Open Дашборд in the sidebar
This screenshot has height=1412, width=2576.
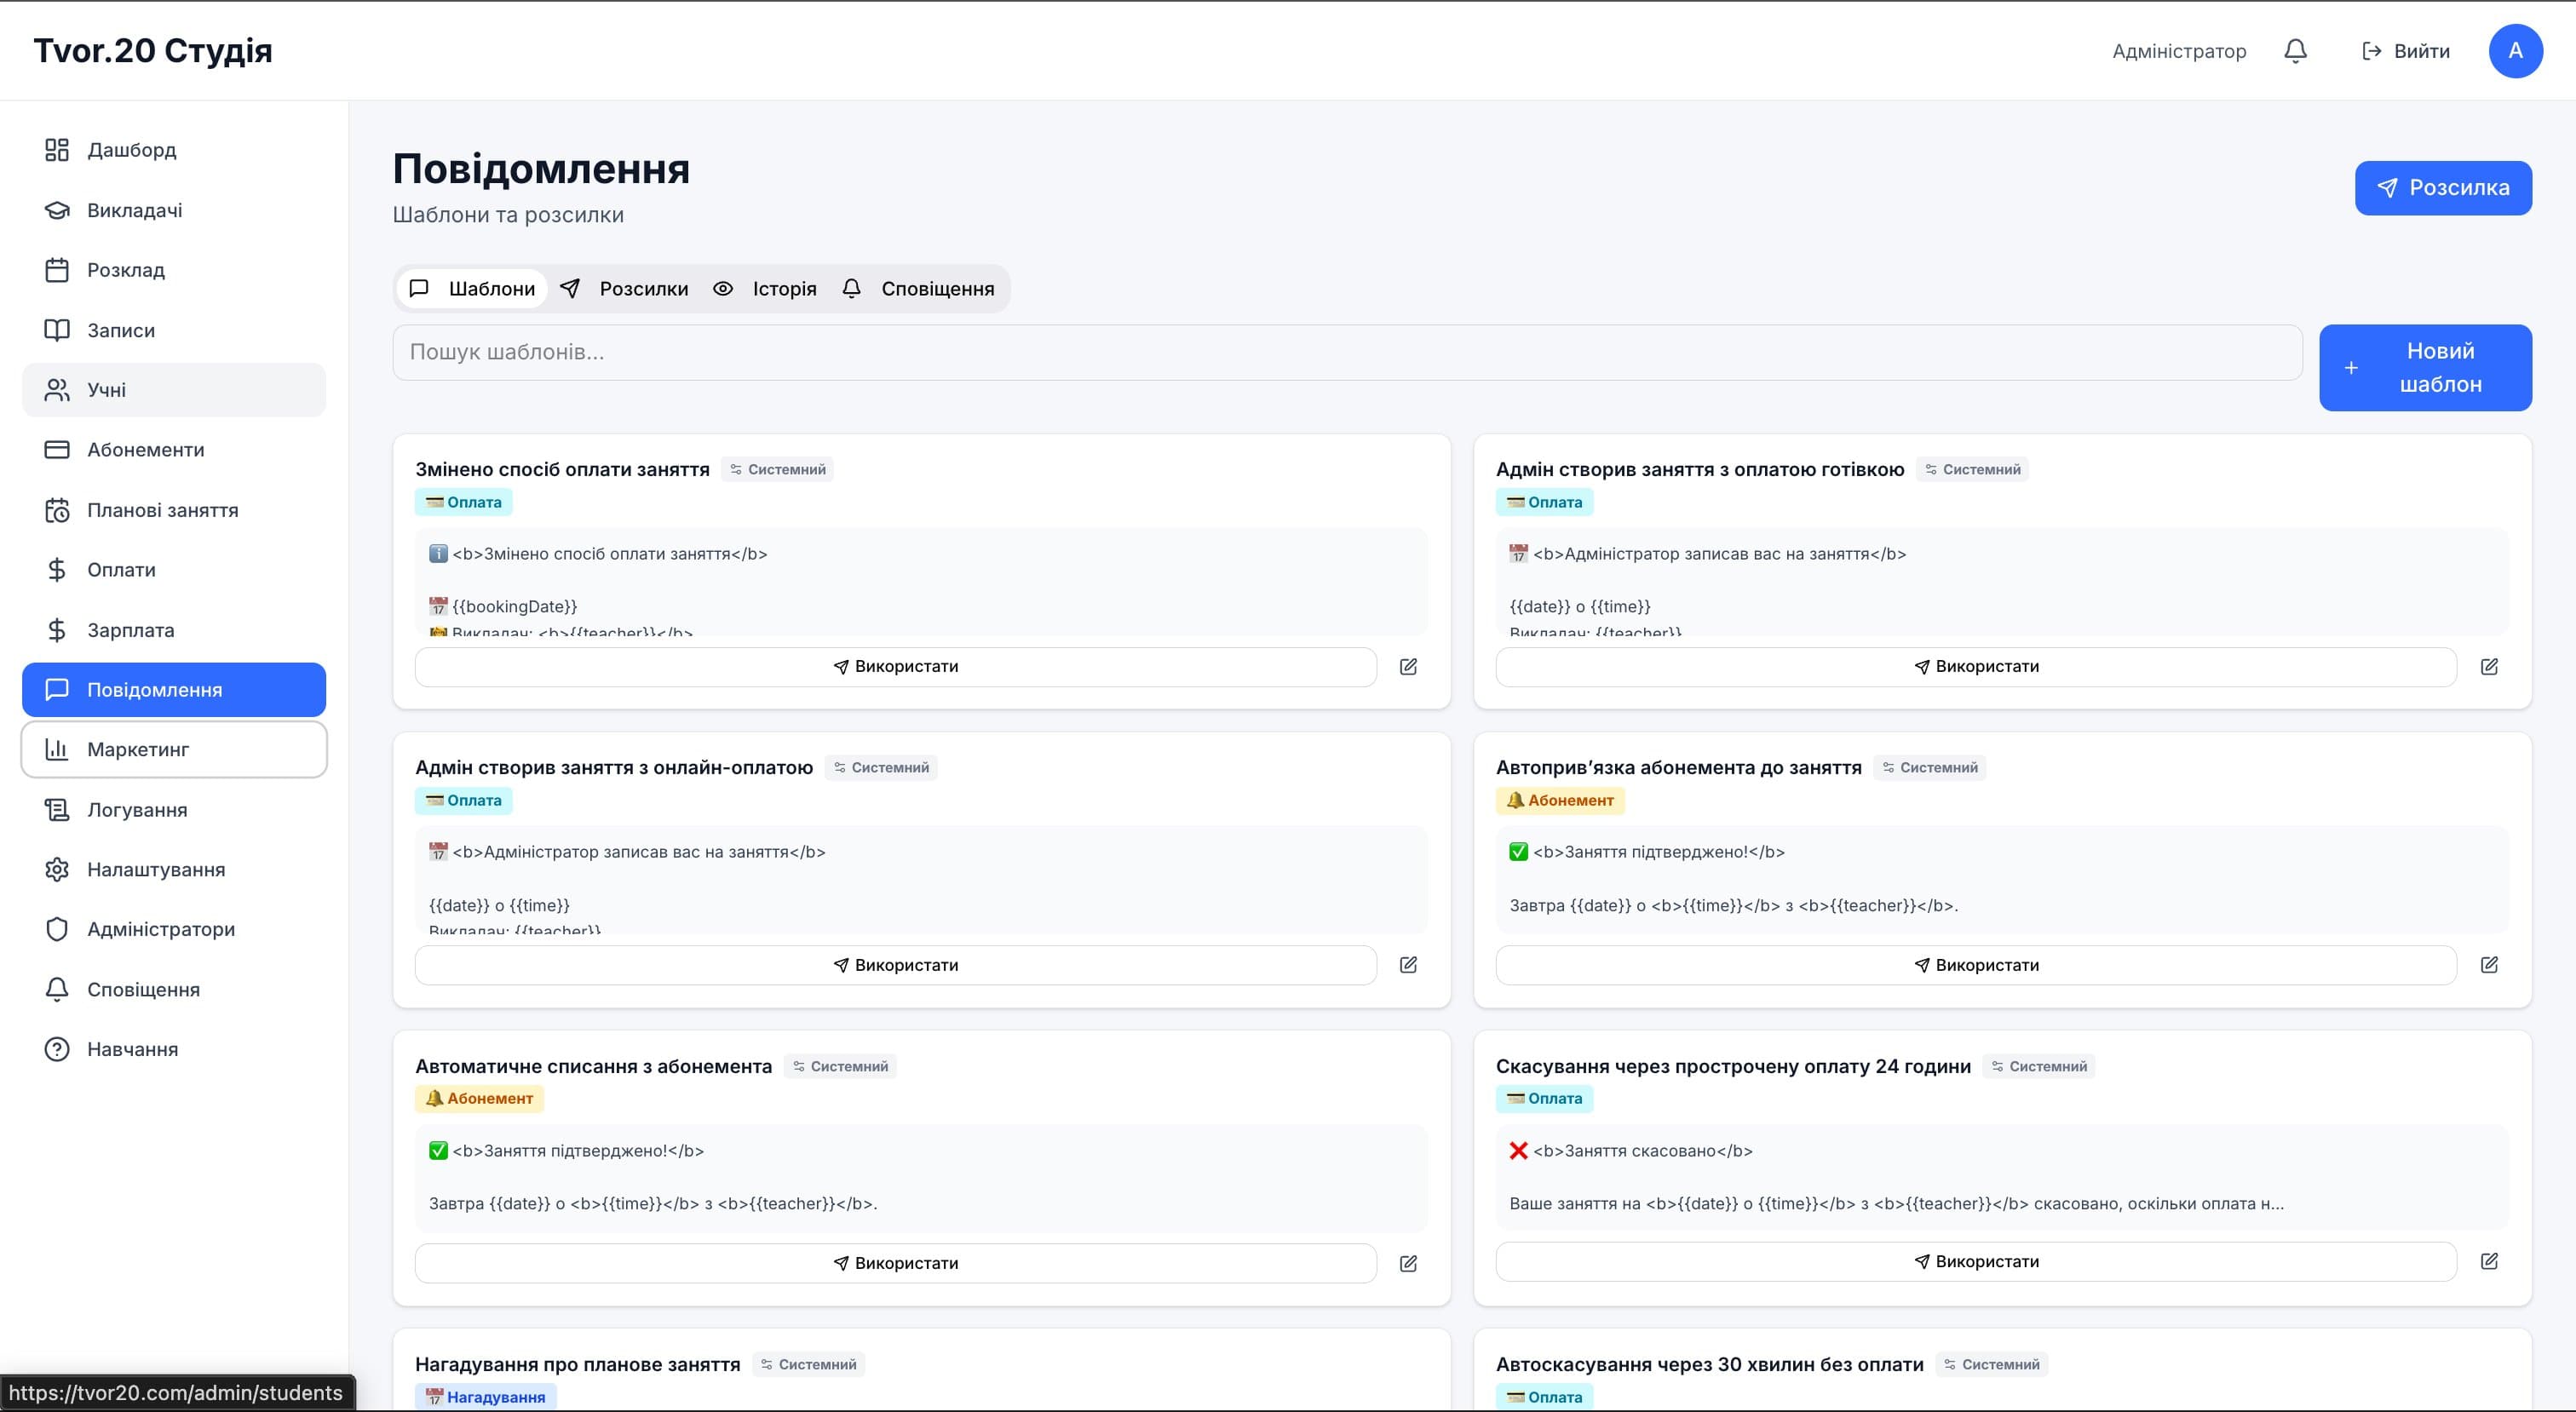click(x=174, y=150)
